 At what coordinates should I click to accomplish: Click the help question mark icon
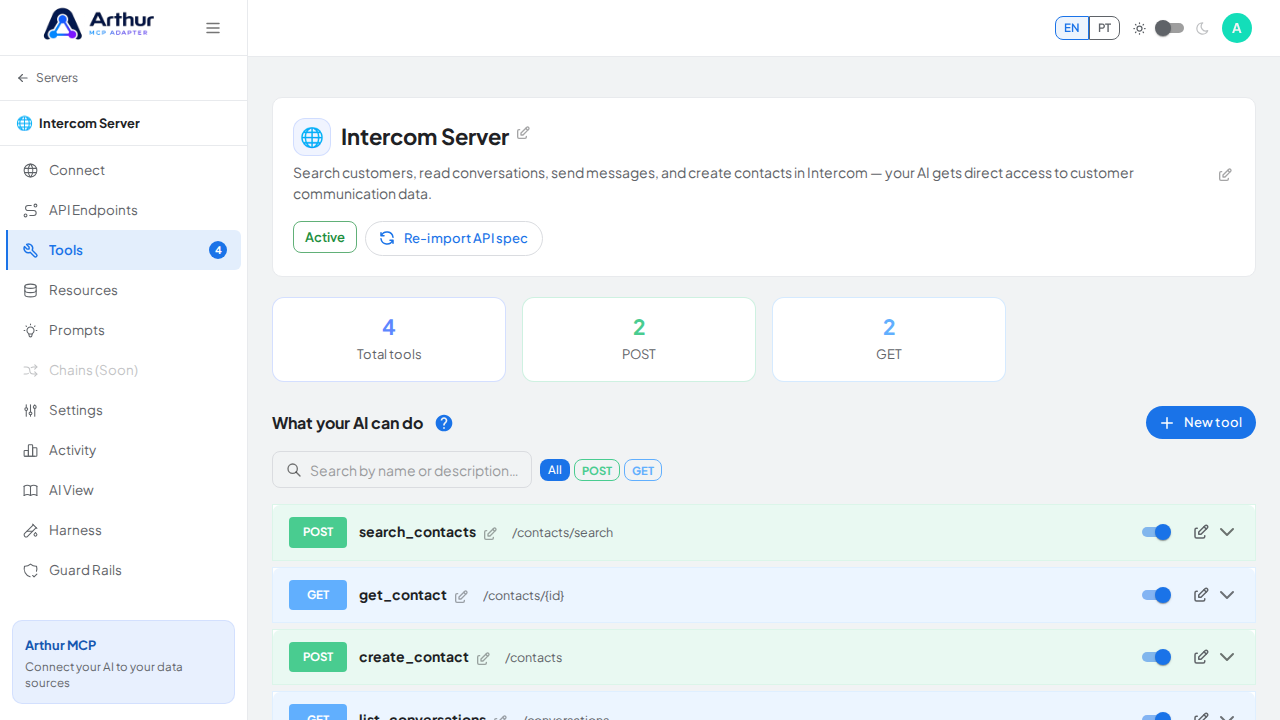tap(444, 423)
